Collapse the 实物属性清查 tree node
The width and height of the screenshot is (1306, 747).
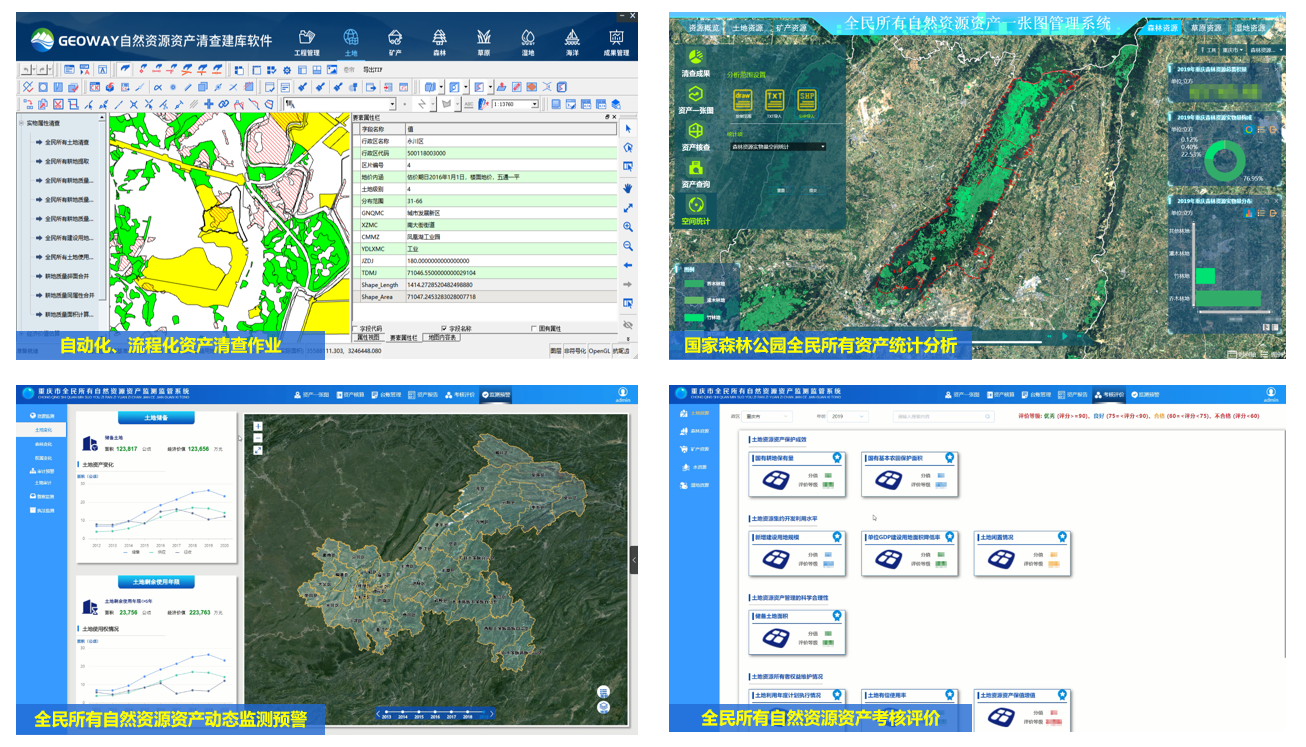22,122
